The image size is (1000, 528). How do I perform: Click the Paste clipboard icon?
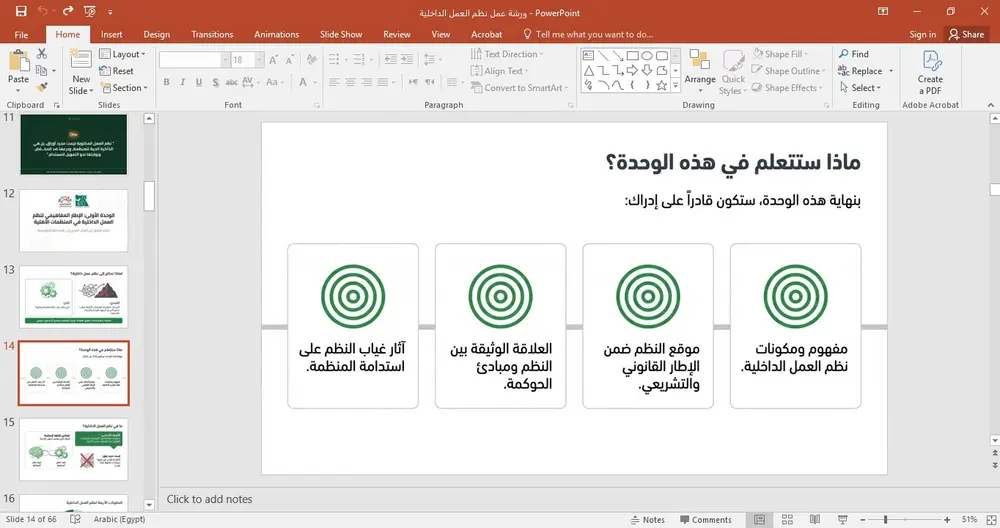pos(18,62)
